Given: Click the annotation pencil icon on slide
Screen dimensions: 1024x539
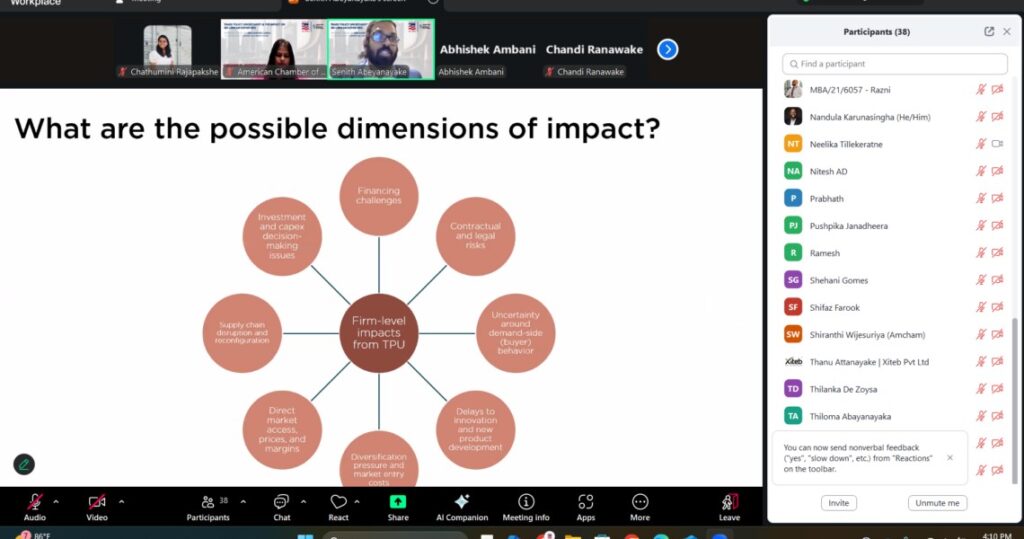Looking at the screenshot, I should tap(24, 465).
